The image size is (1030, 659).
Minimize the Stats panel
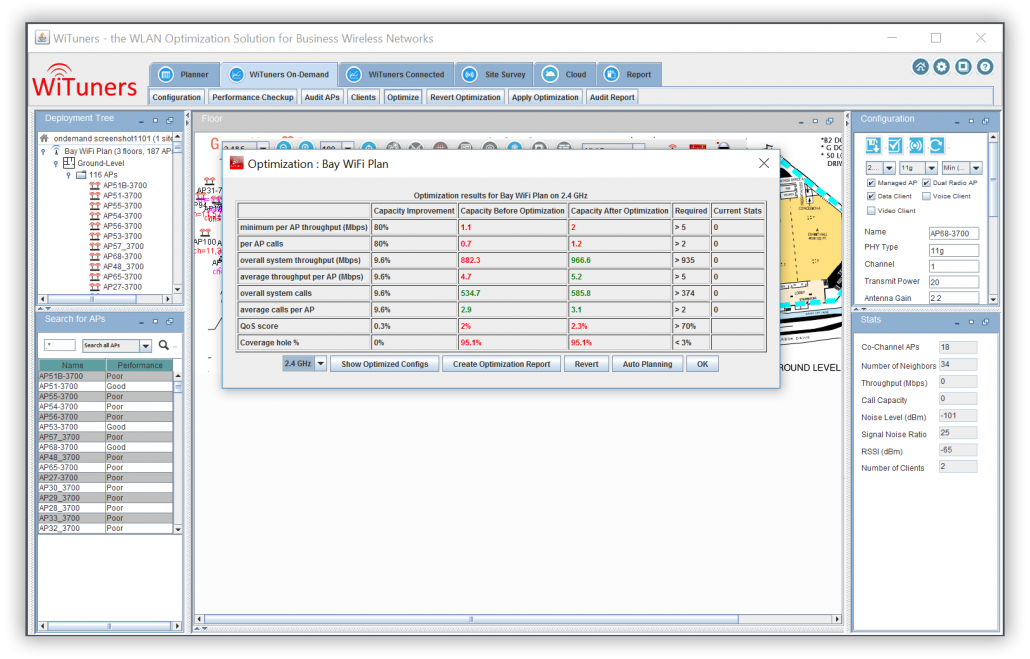957,322
